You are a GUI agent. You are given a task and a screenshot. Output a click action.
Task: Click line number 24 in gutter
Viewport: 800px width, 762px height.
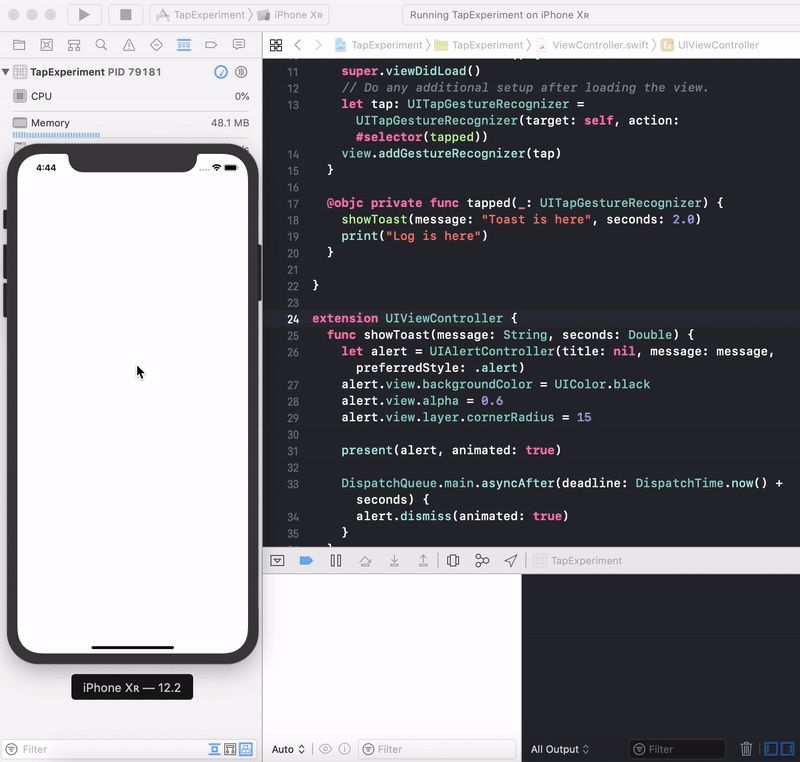coord(293,319)
